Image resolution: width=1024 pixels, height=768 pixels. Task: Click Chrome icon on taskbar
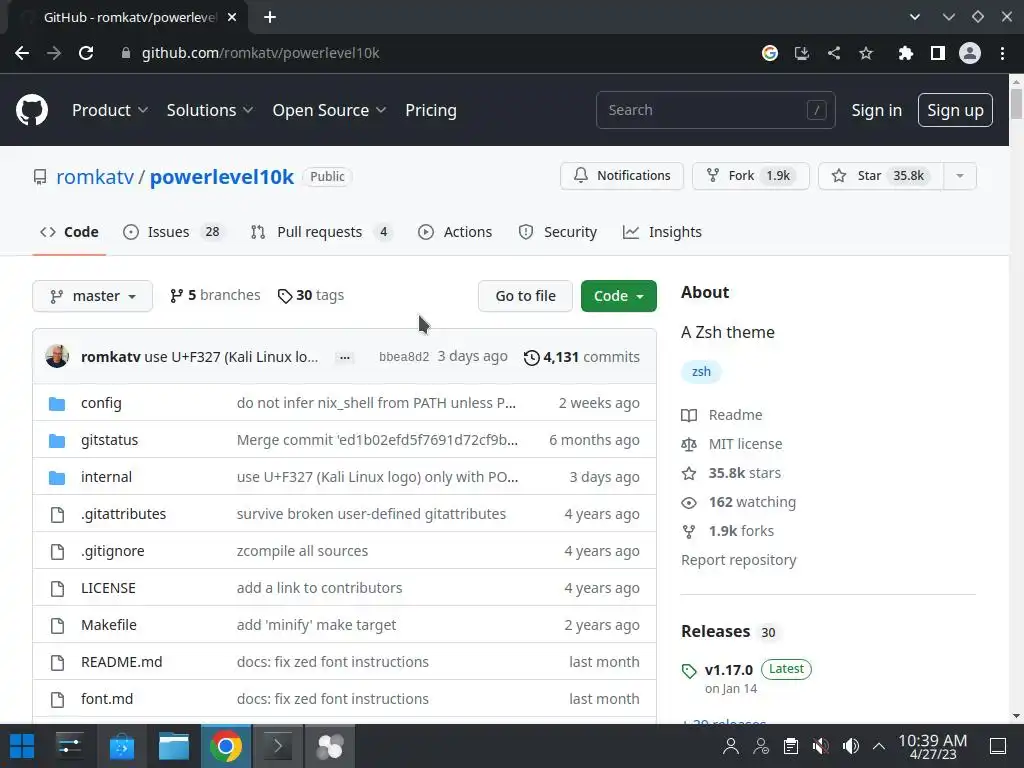tap(226, 746)
